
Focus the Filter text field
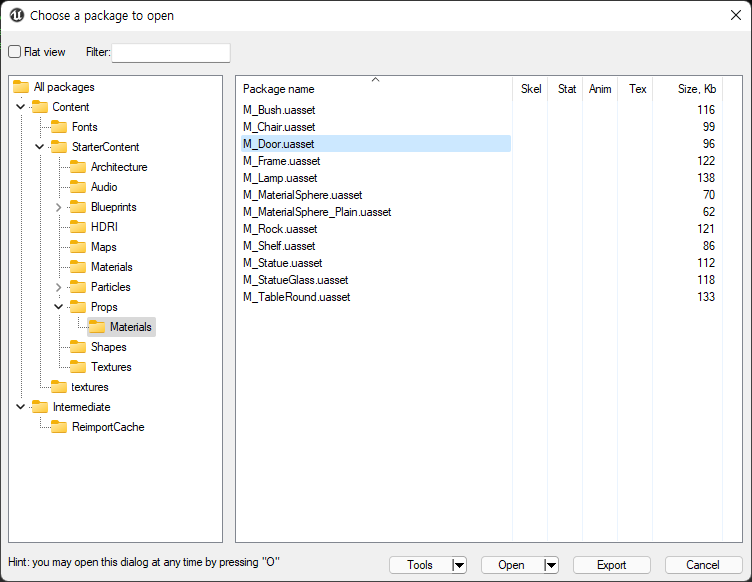[171, 52]
